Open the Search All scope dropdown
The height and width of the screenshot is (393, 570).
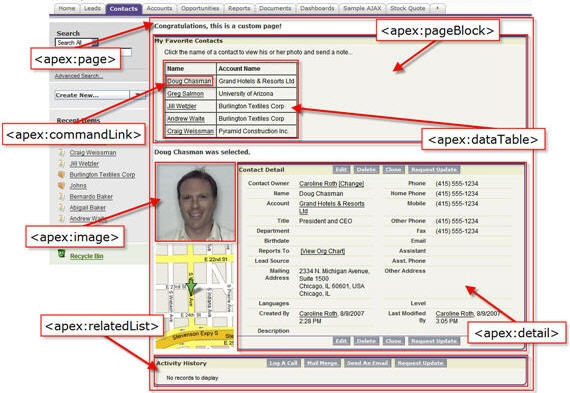click(x=77, y=43)
